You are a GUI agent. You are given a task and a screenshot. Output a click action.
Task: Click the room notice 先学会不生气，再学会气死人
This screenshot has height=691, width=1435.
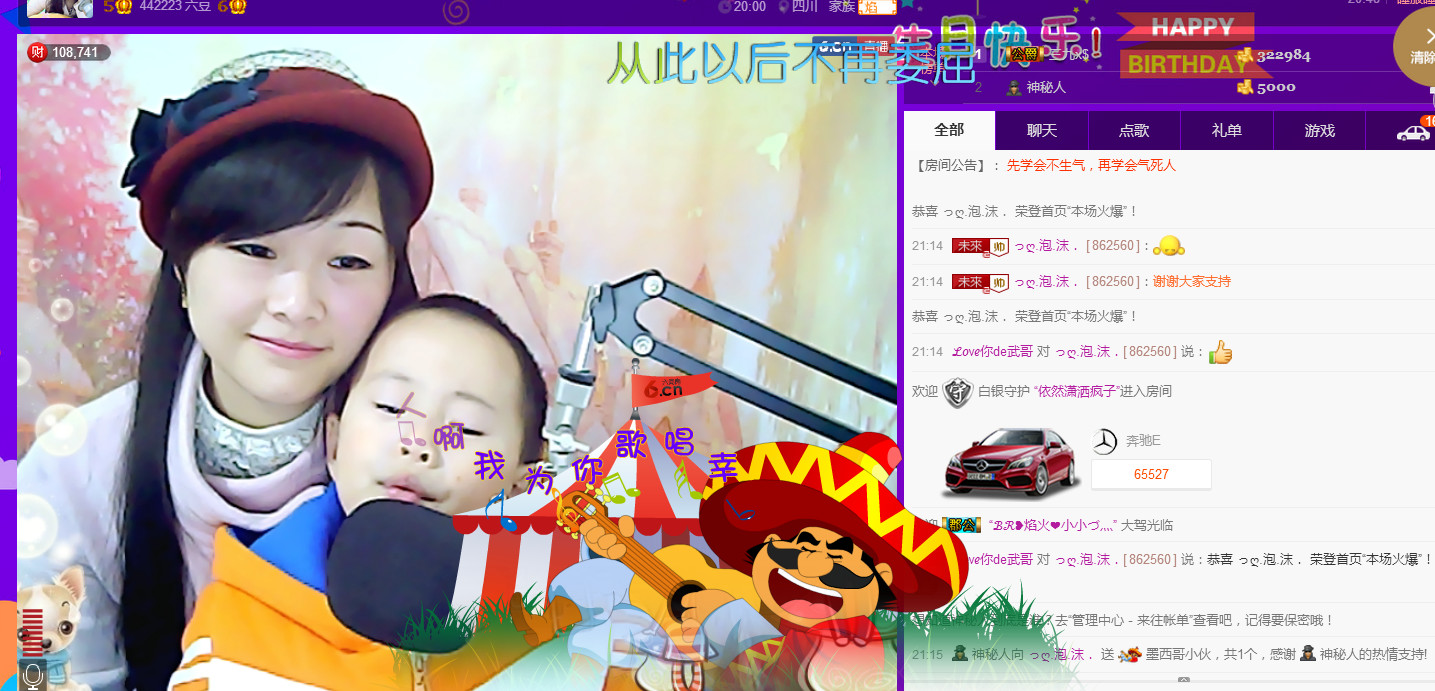point(1091,165)
